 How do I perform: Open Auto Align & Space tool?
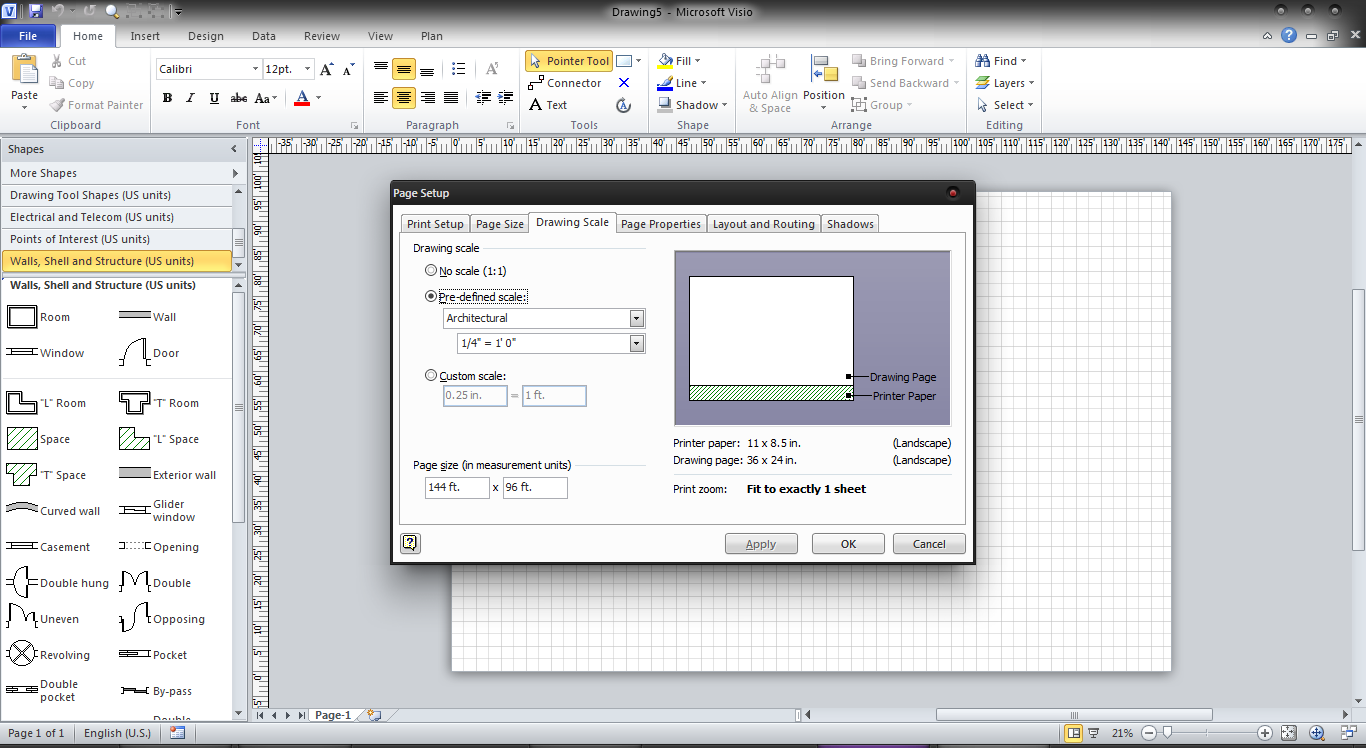770,83
